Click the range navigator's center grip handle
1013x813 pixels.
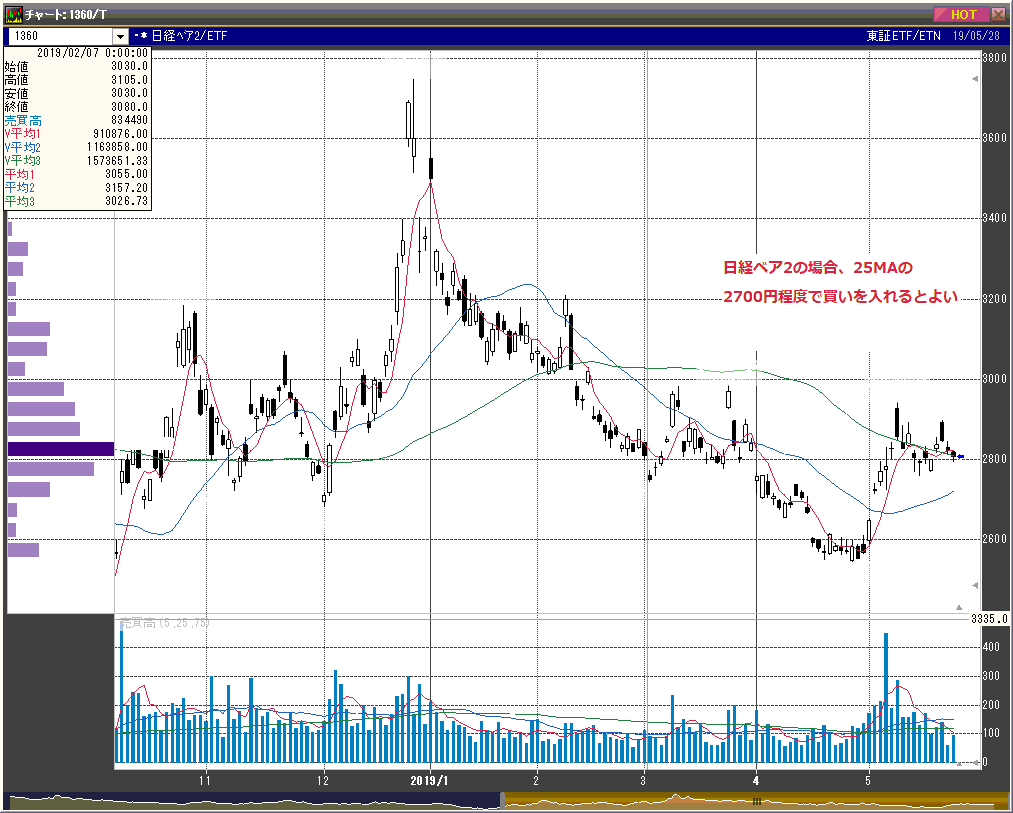(x=756, y=801)
